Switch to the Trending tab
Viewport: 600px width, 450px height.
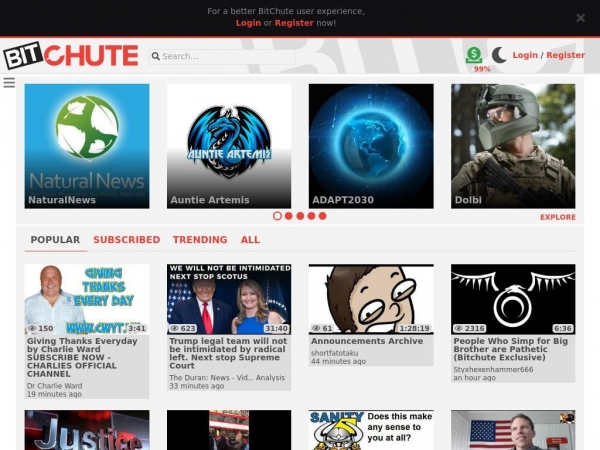(x=200, y=240)
